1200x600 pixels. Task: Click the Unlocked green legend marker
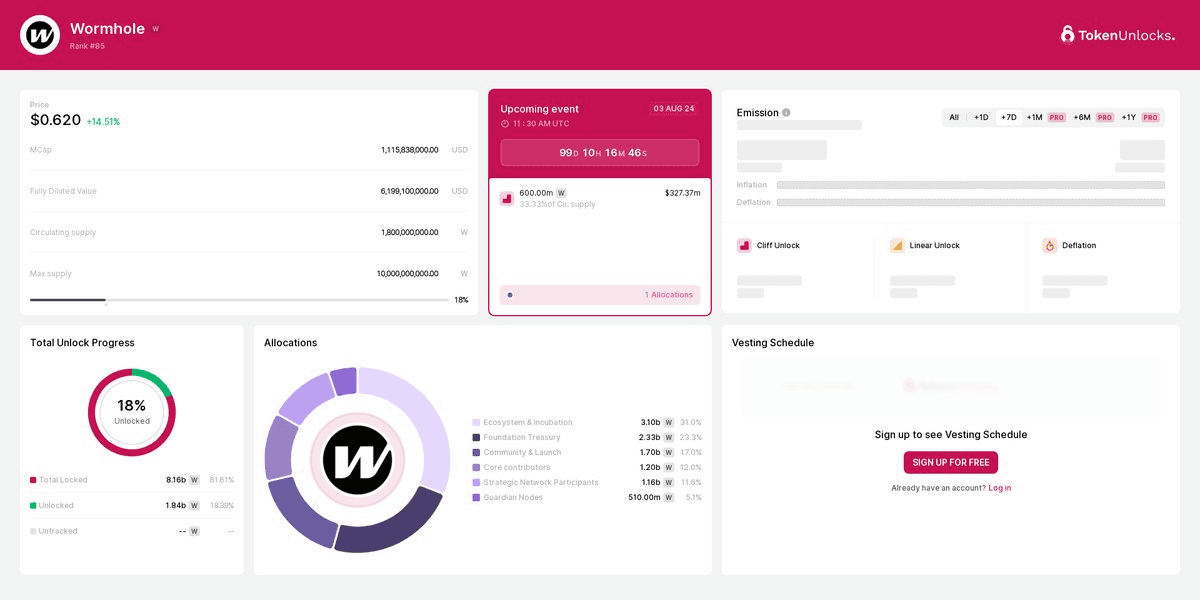click(33, 506)
